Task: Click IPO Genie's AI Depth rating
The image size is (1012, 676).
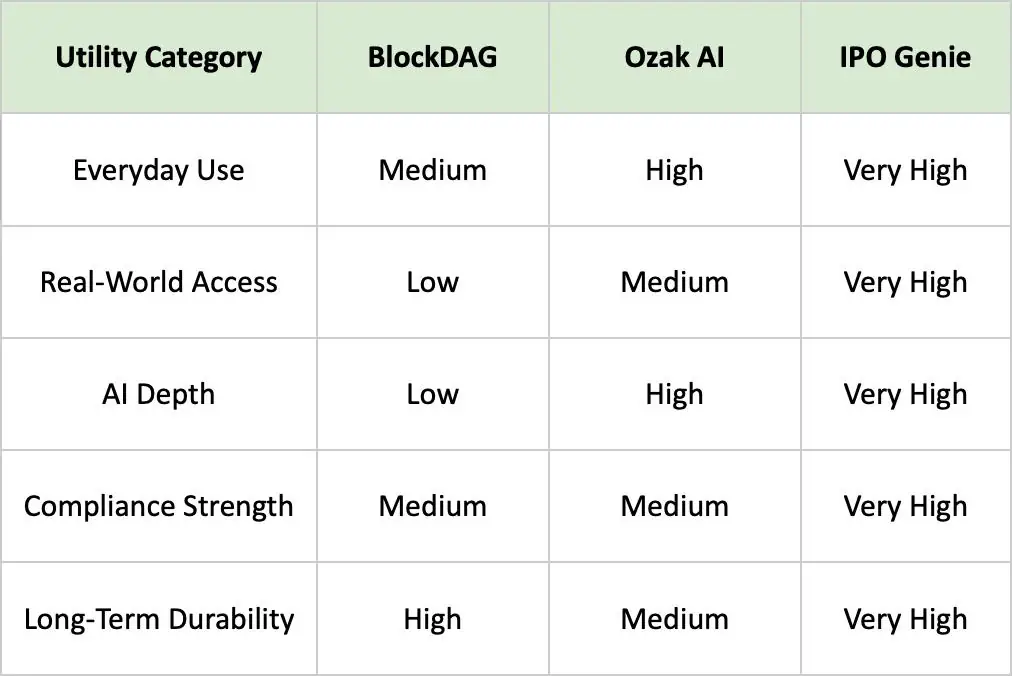Action: click(x=905, y=394)
